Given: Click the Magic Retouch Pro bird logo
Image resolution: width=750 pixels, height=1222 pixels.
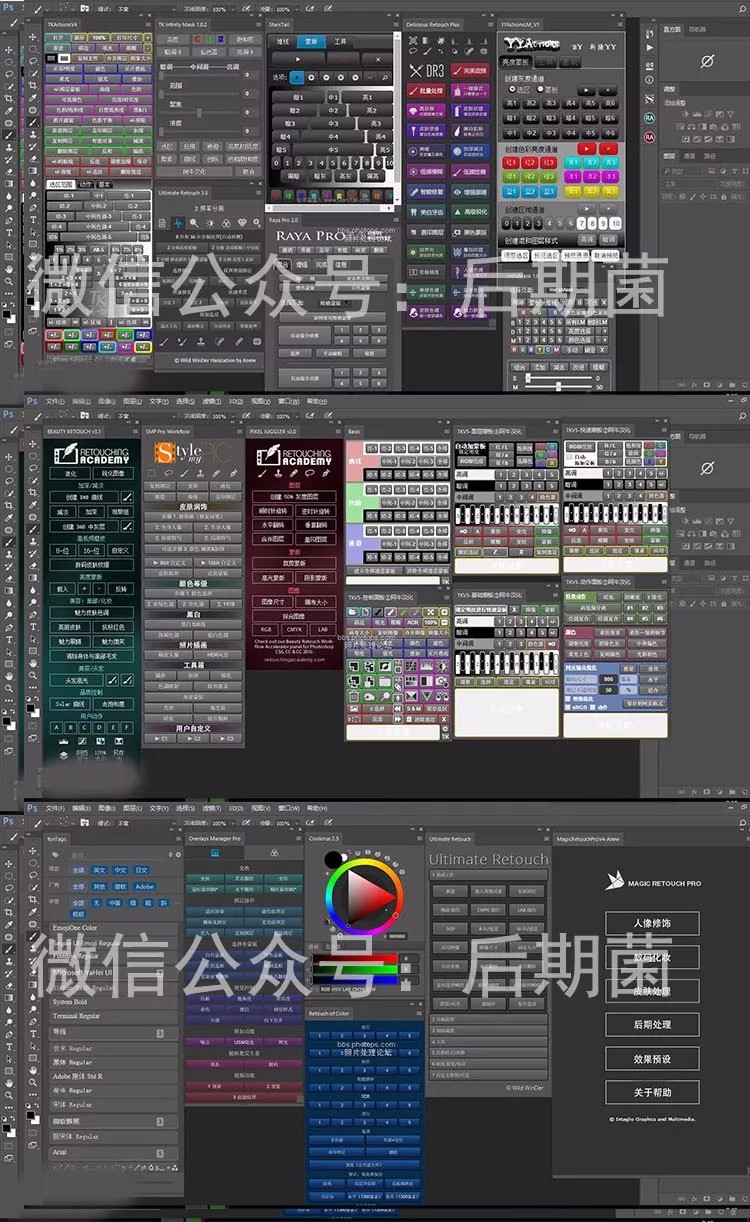Looking at the screenshot, I should tap(613, 881).
